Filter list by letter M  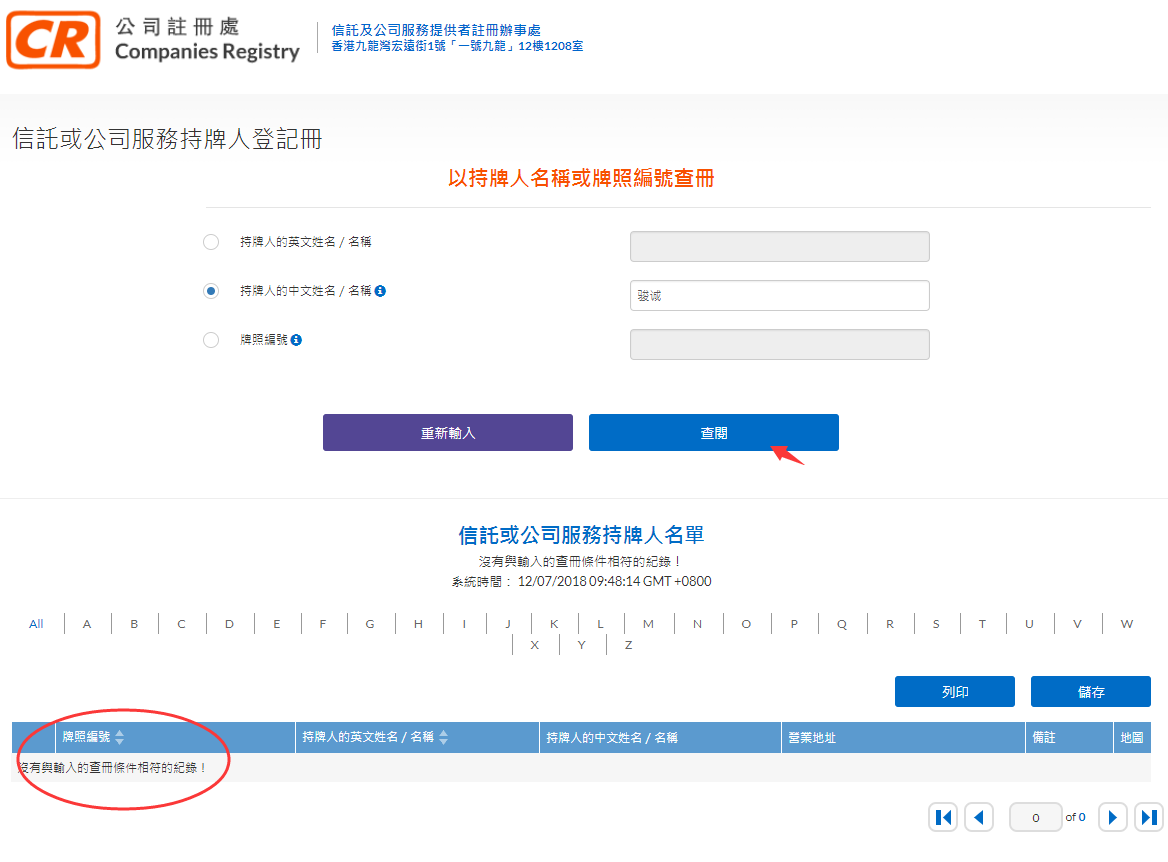coord(648,624)
